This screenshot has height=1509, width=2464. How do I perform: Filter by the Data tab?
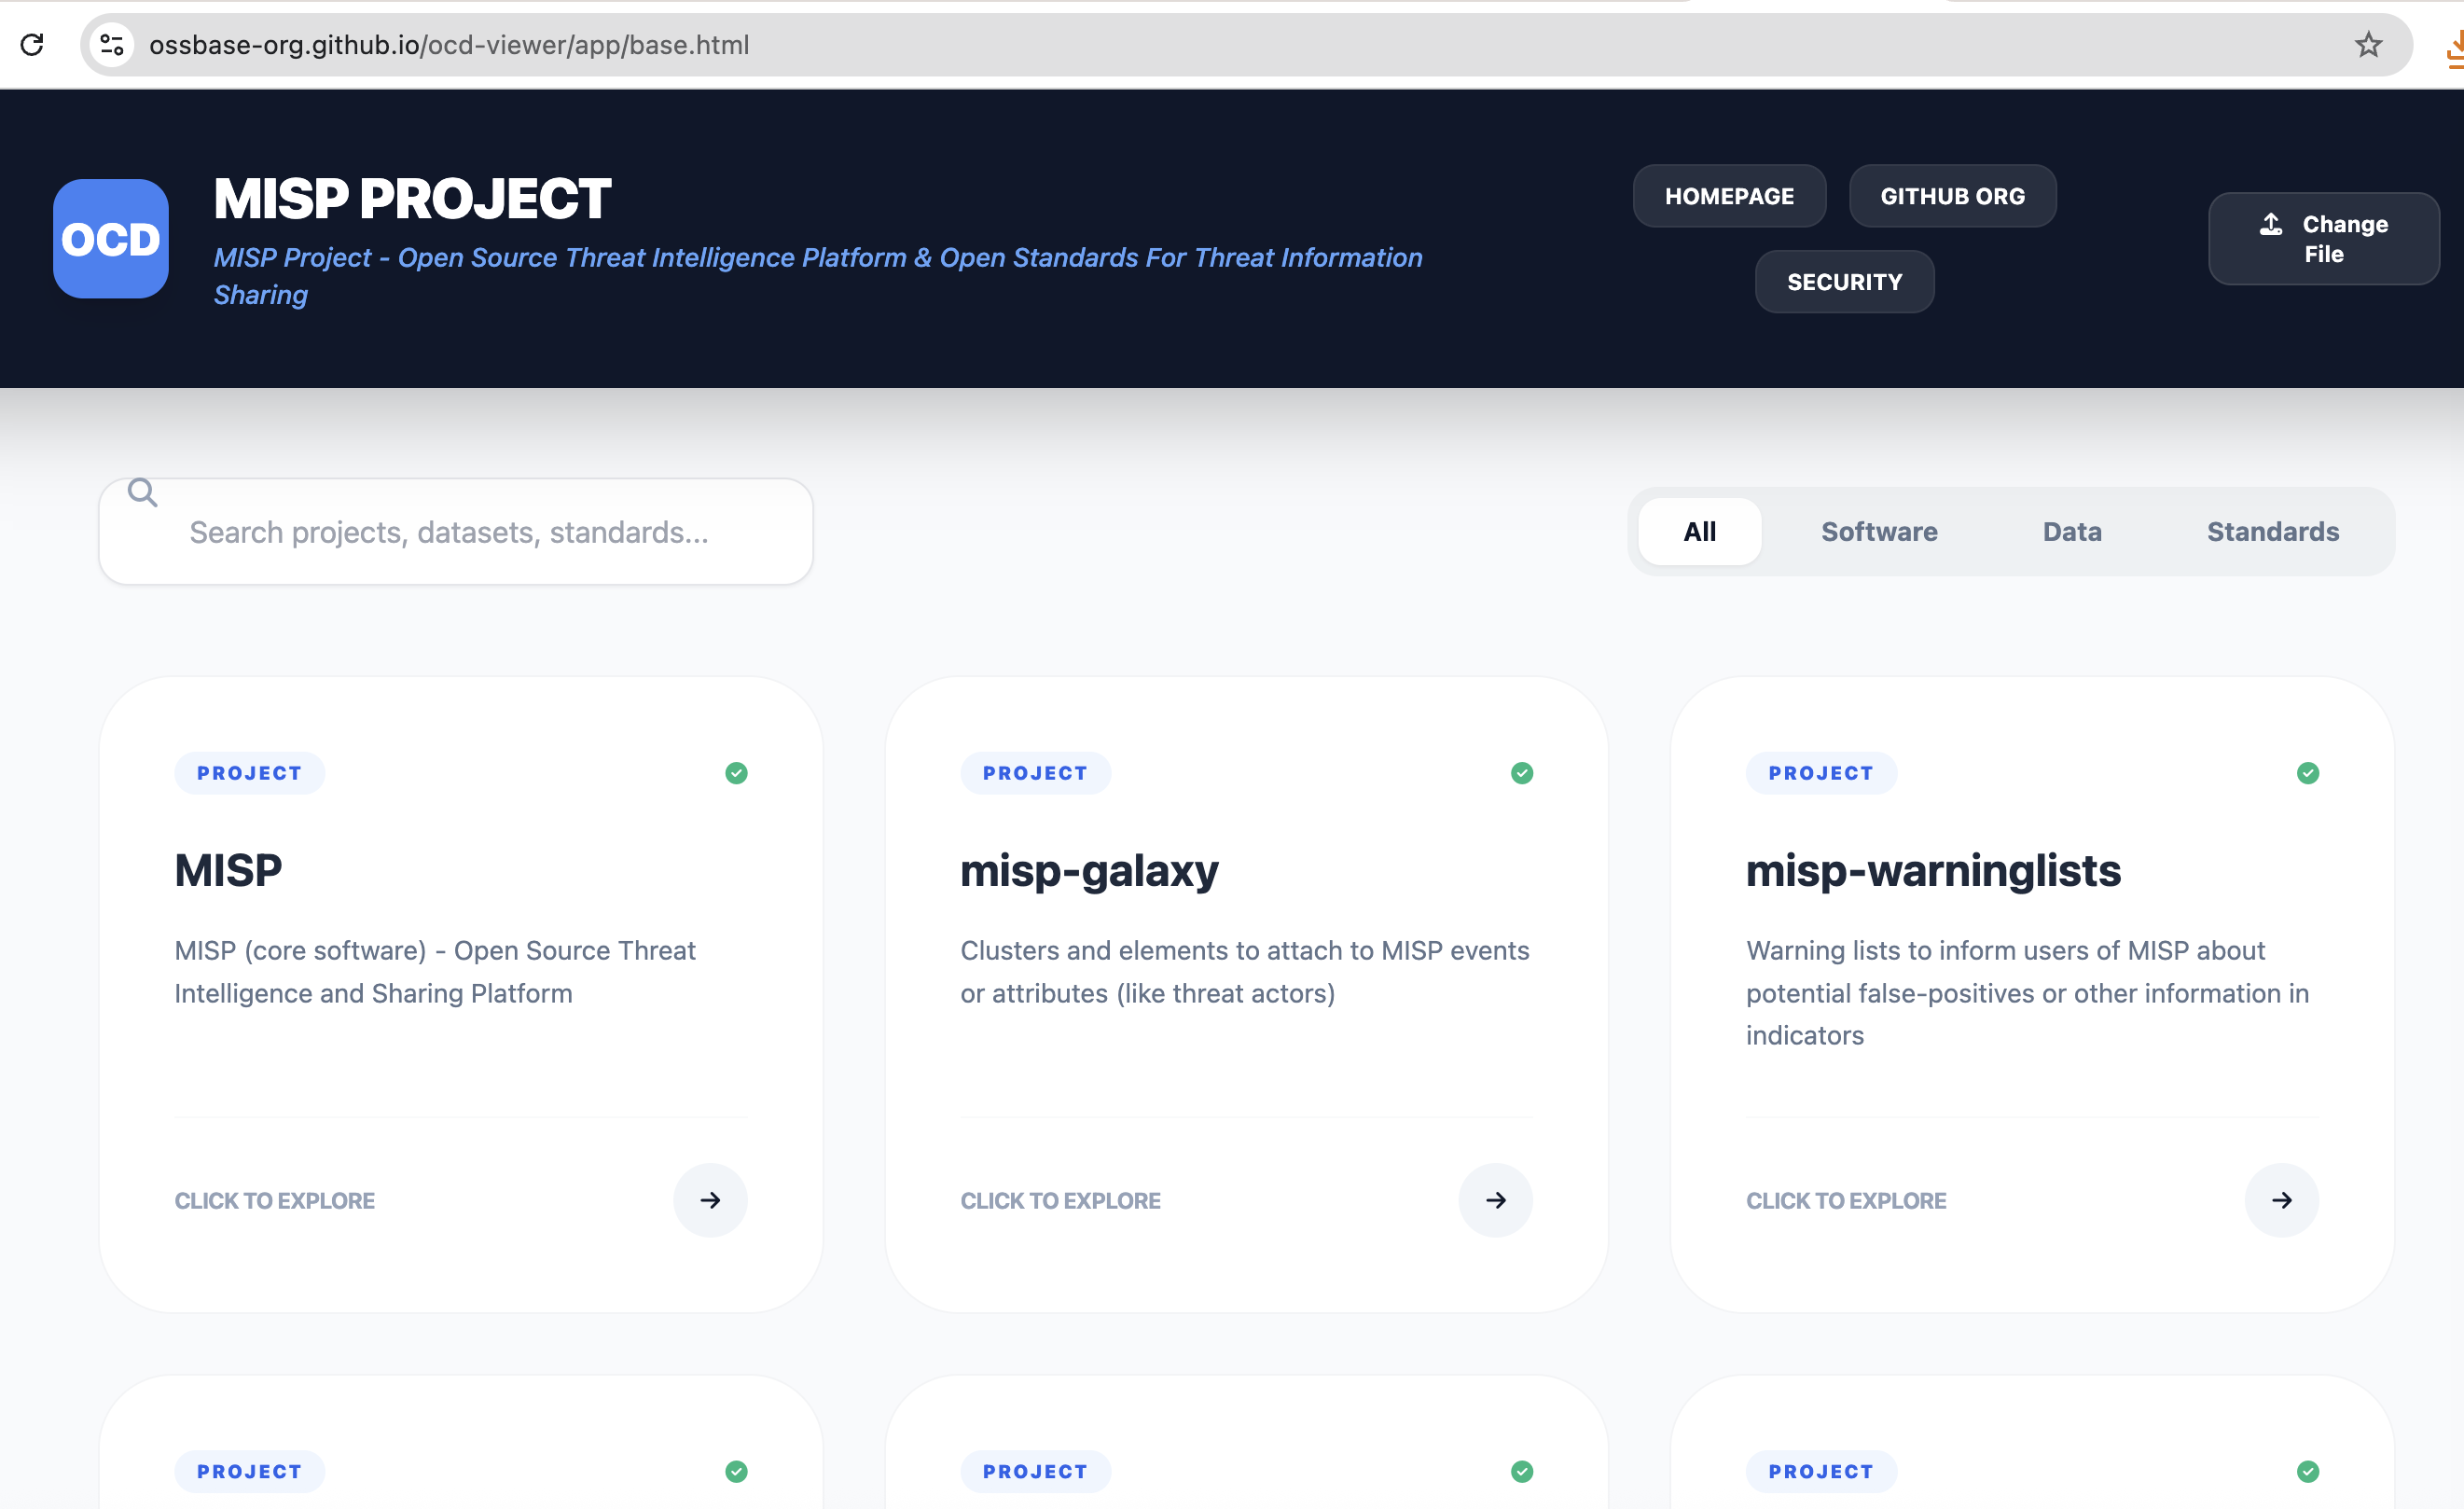pyautogui.click(x=2071, y=532)
